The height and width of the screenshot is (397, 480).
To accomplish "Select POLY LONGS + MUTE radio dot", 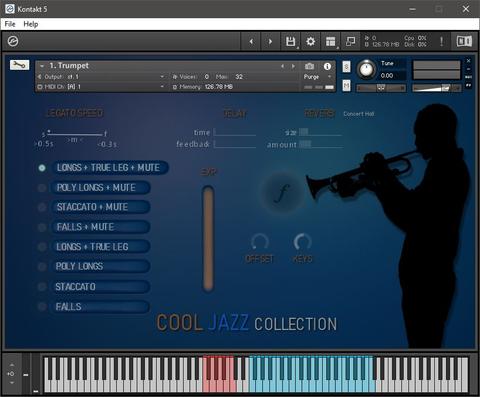I will tap(42, 188).
